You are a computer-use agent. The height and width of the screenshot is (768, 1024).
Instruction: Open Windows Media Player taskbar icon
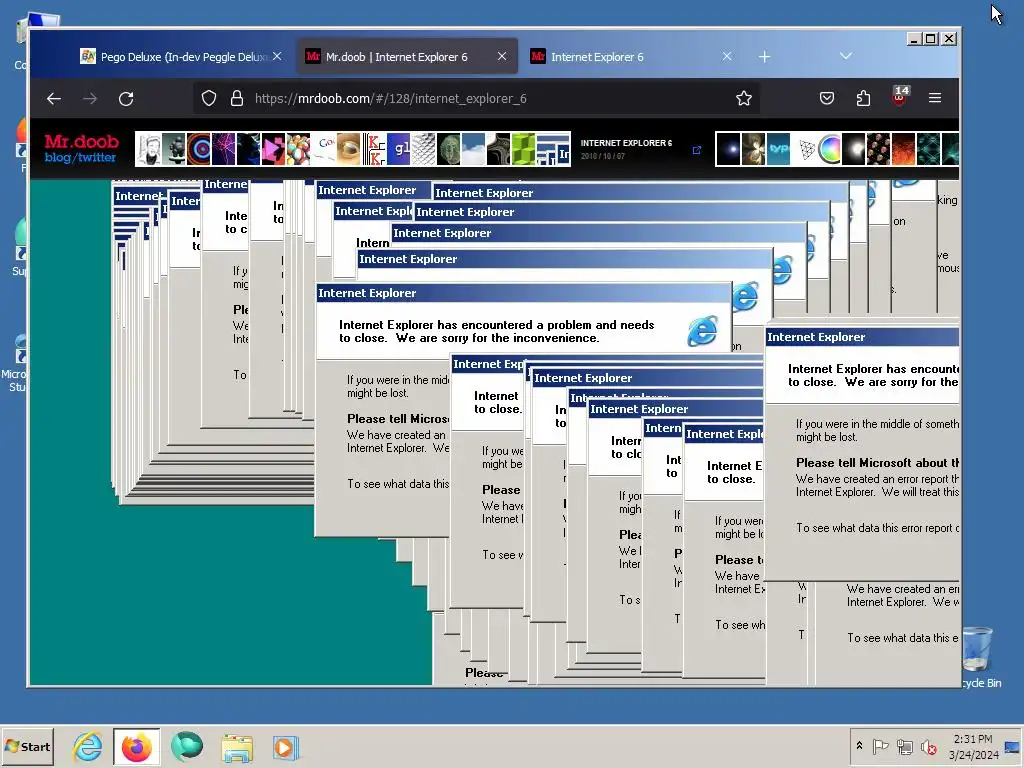(x=285, y=748)
